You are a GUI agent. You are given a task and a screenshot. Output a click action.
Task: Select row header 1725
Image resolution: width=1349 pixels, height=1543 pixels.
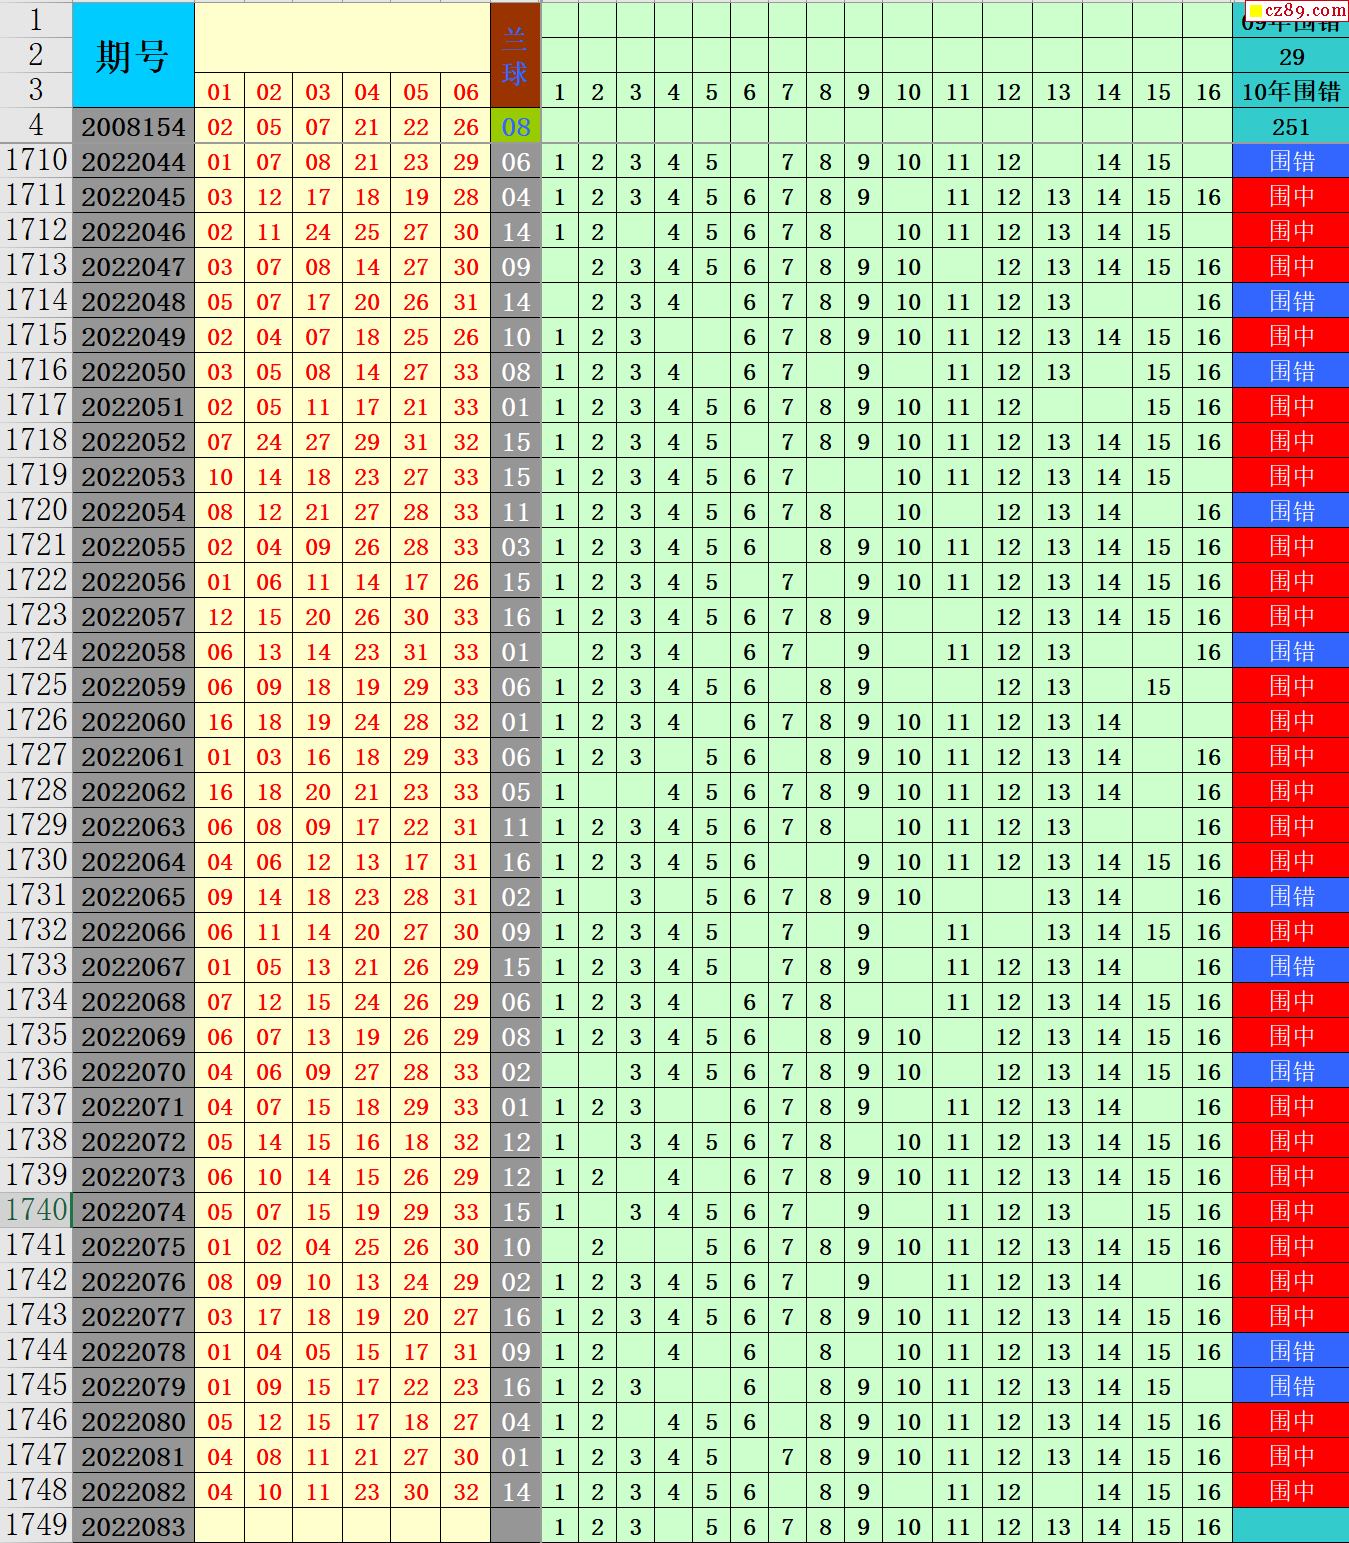(x=36, y=685)
